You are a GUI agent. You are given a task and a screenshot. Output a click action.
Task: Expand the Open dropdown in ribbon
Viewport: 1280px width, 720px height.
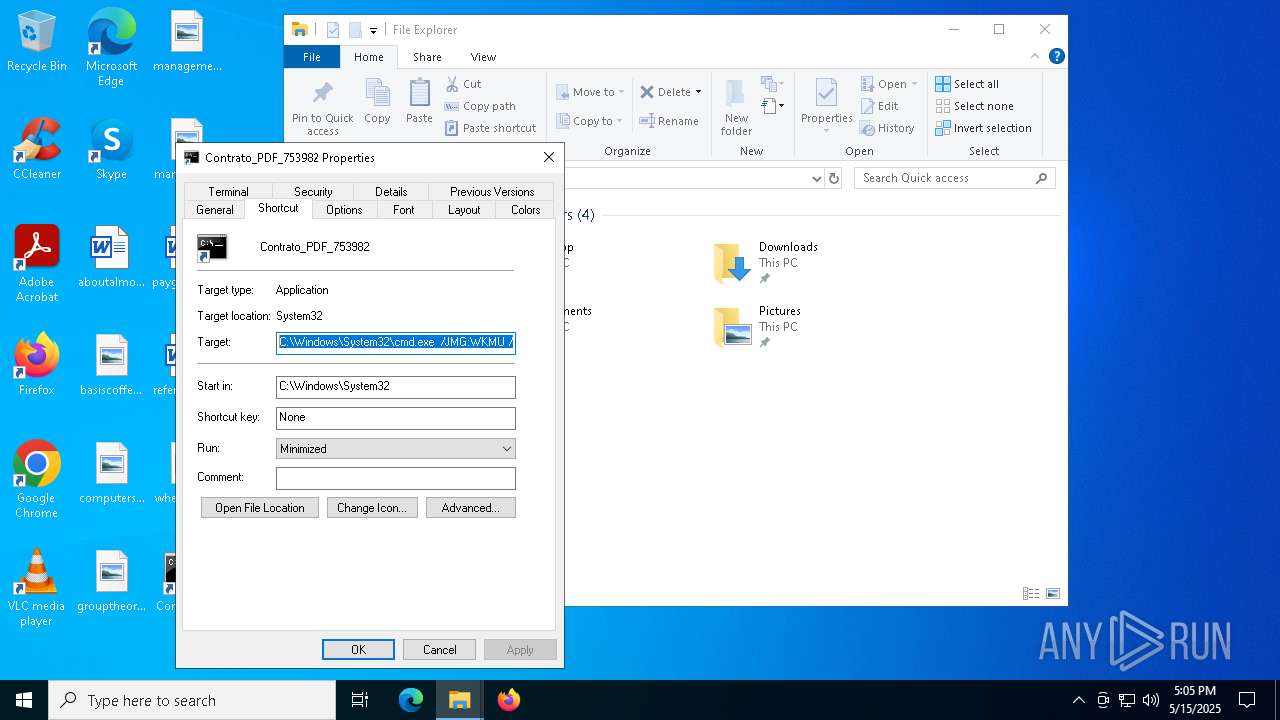(914, 84)
